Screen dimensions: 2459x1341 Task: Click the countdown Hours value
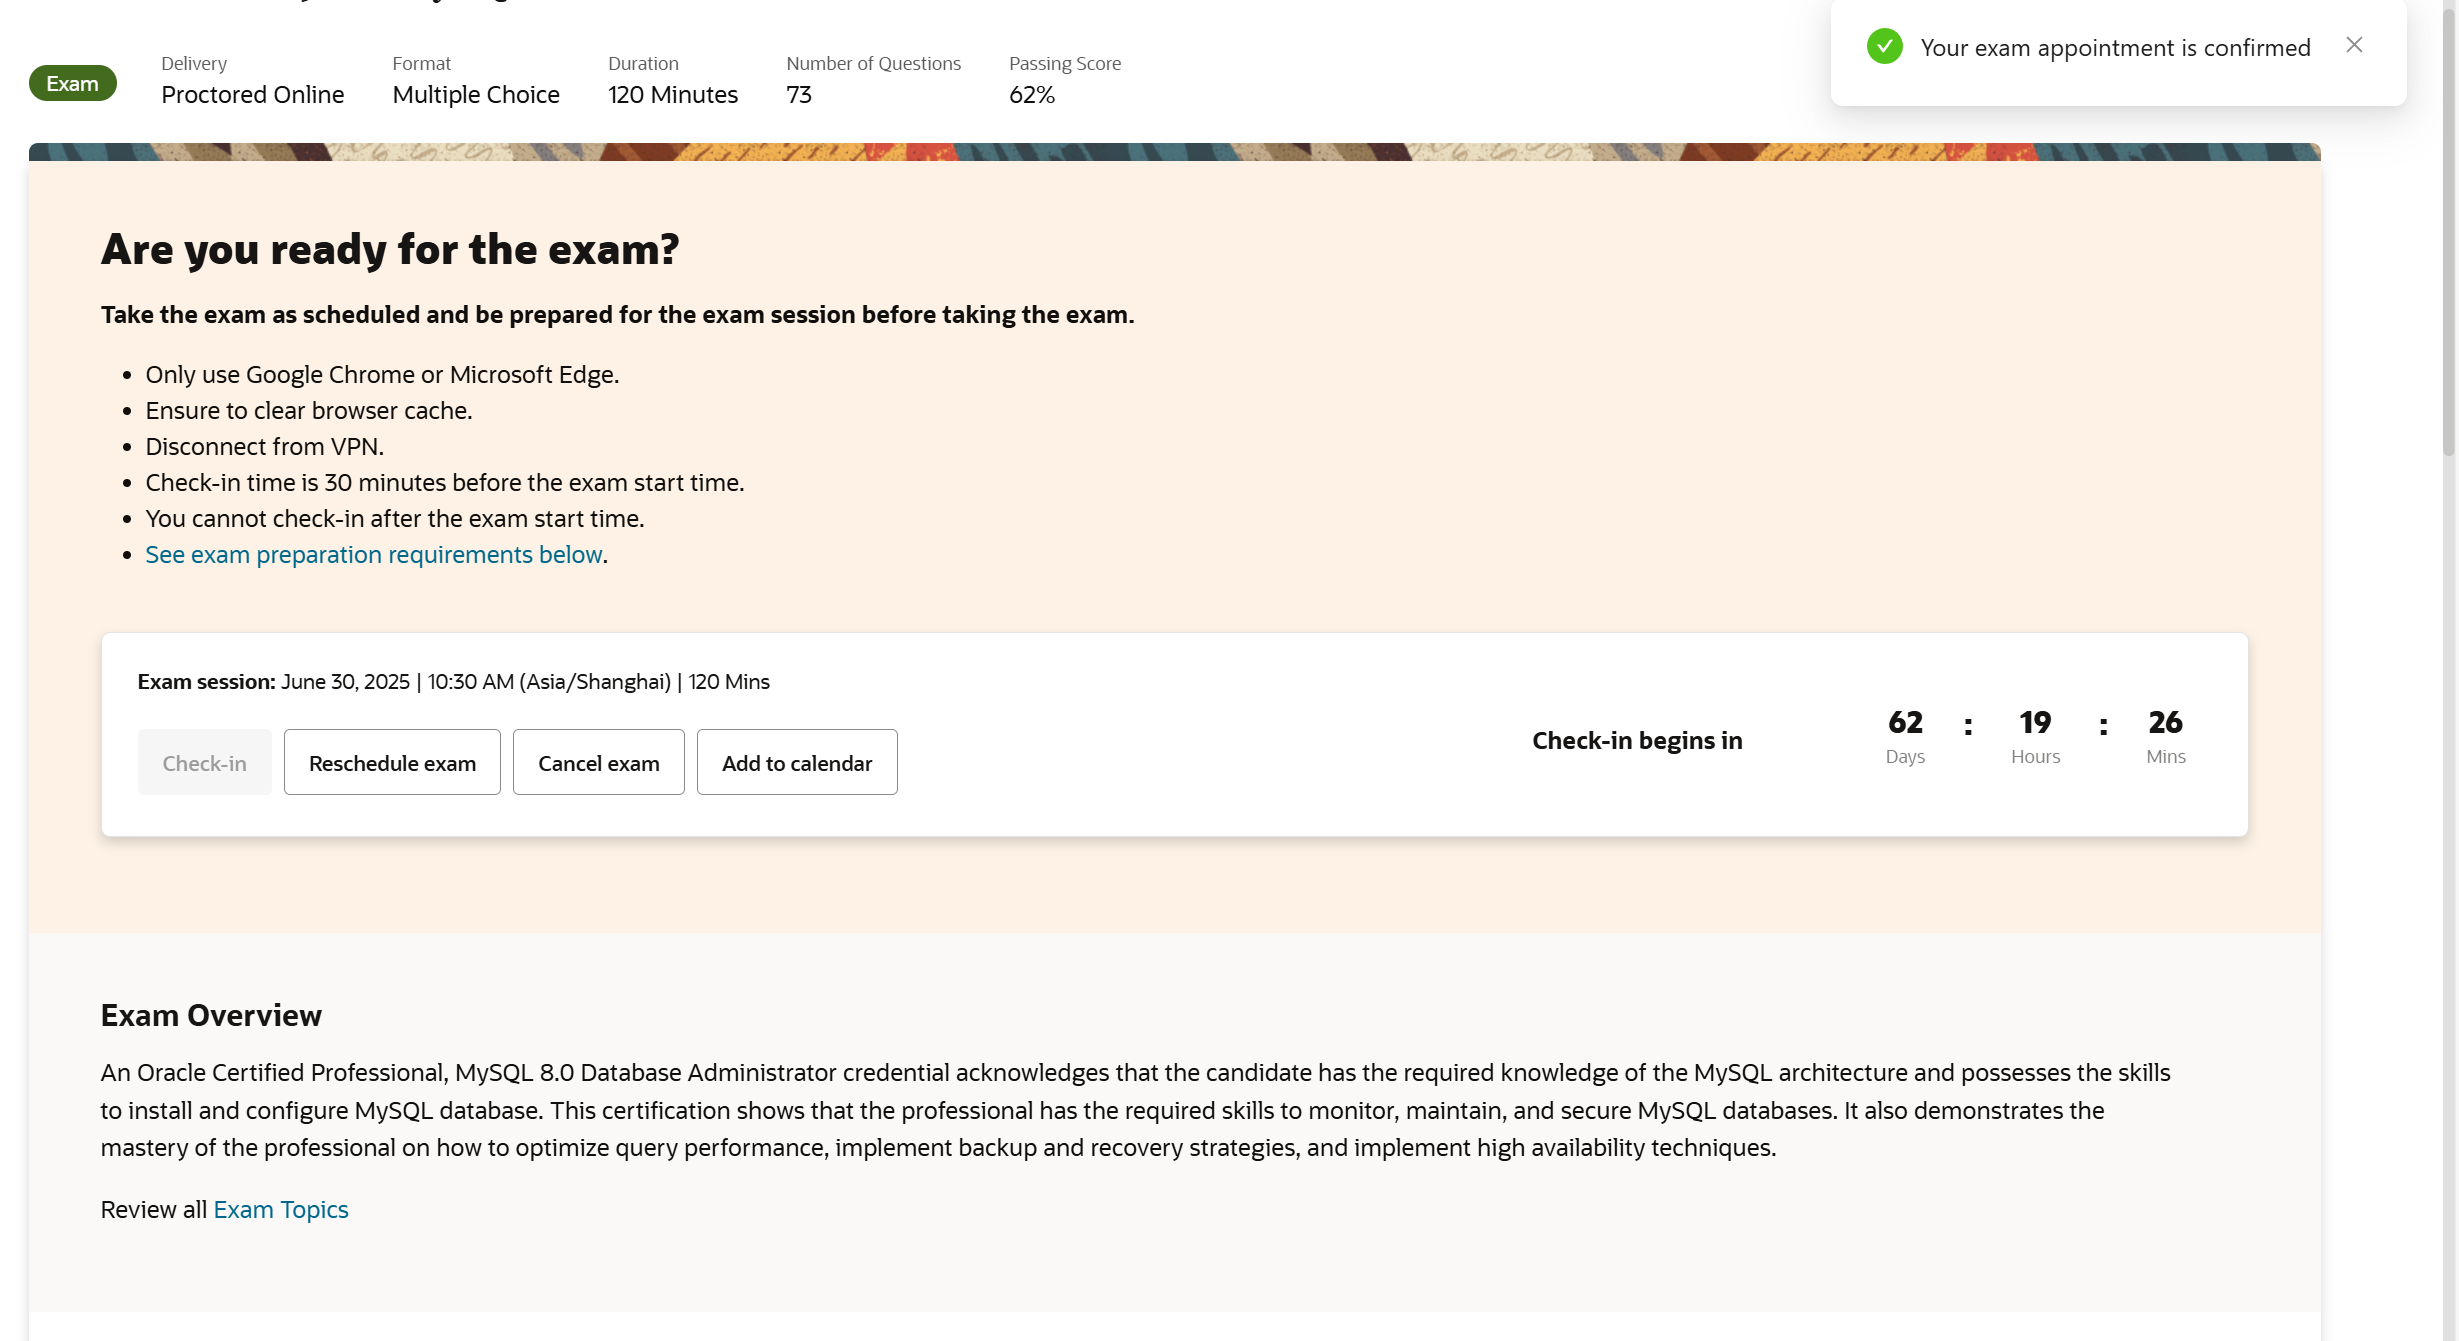[x=2034, y=722]
